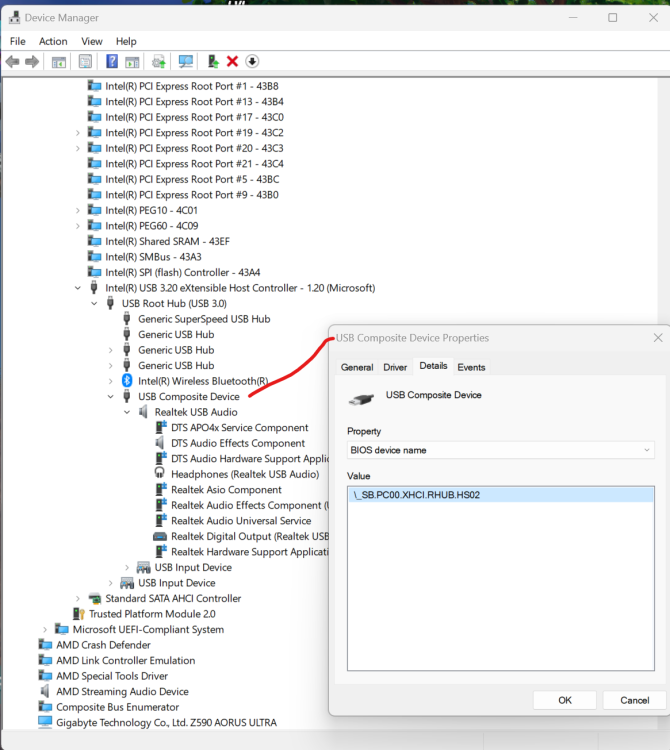This screenshot has width=670, height=750.
Task: Collapse the USB Root Hub (USB 3.0) node
Action: click(94, 303)
